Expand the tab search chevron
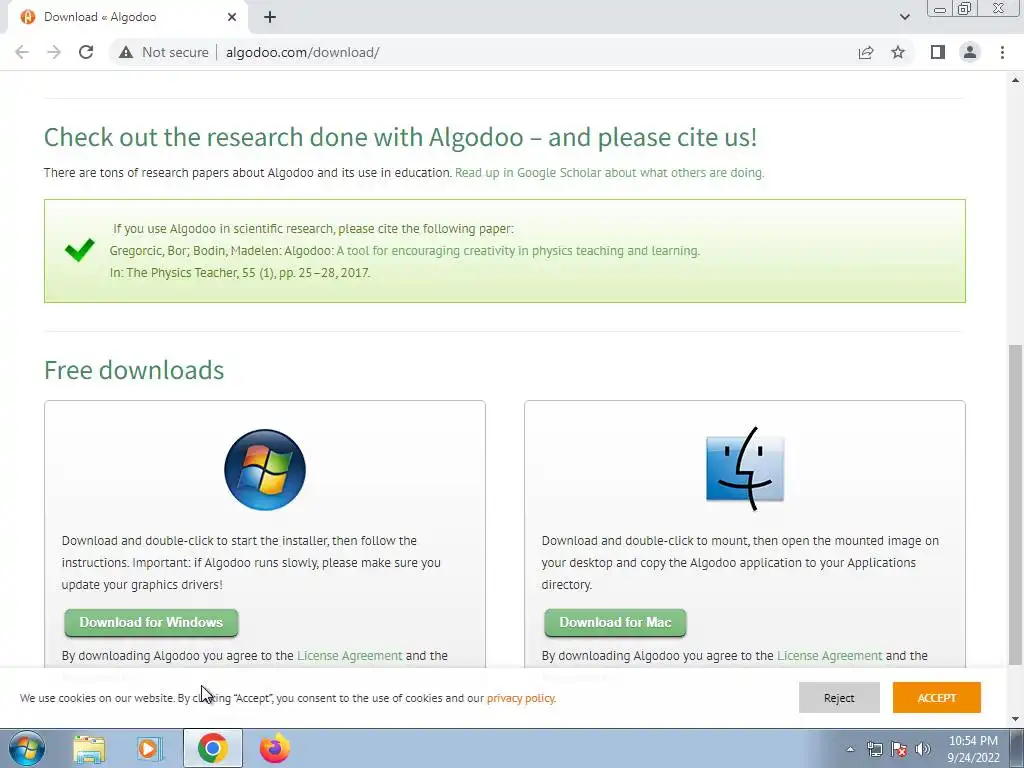This screenshot has width=1024, height=768. 904,17
